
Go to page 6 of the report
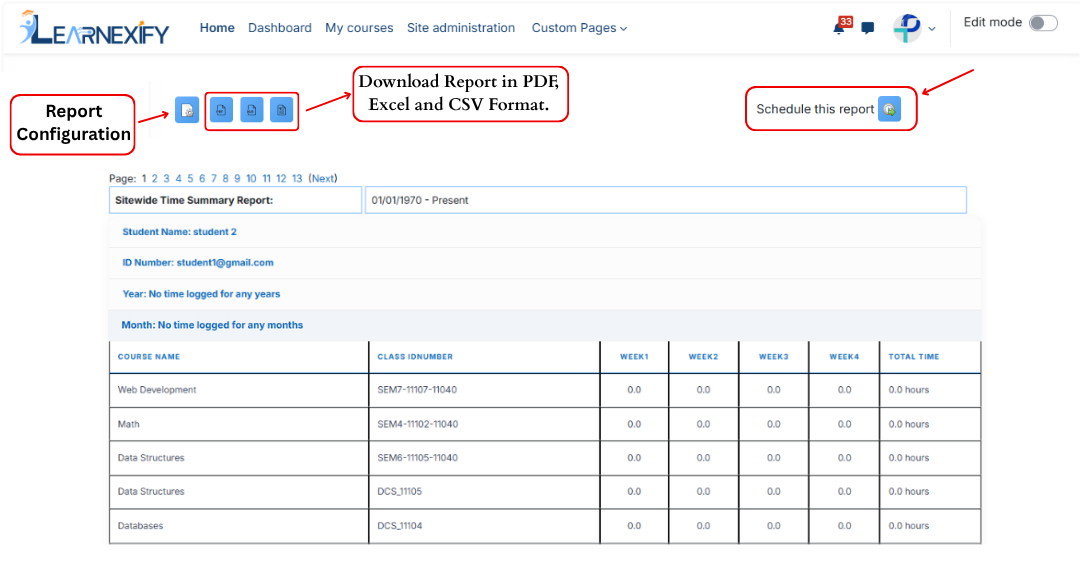(x=202, y=178)
